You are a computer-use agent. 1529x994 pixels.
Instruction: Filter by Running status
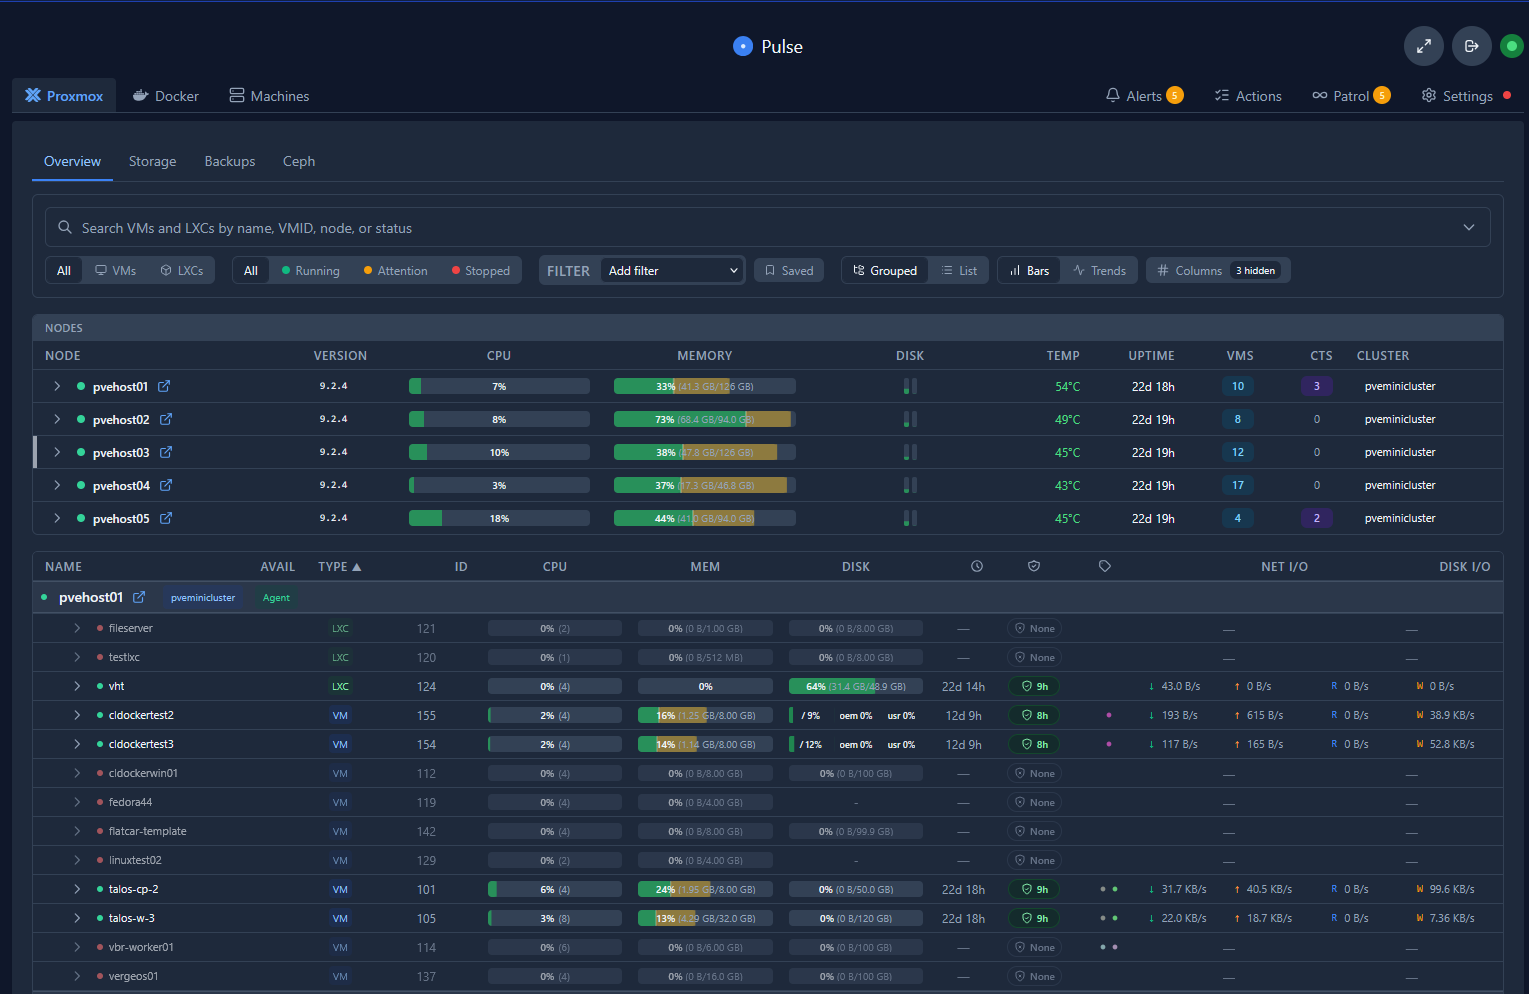[x=310, y=271]
